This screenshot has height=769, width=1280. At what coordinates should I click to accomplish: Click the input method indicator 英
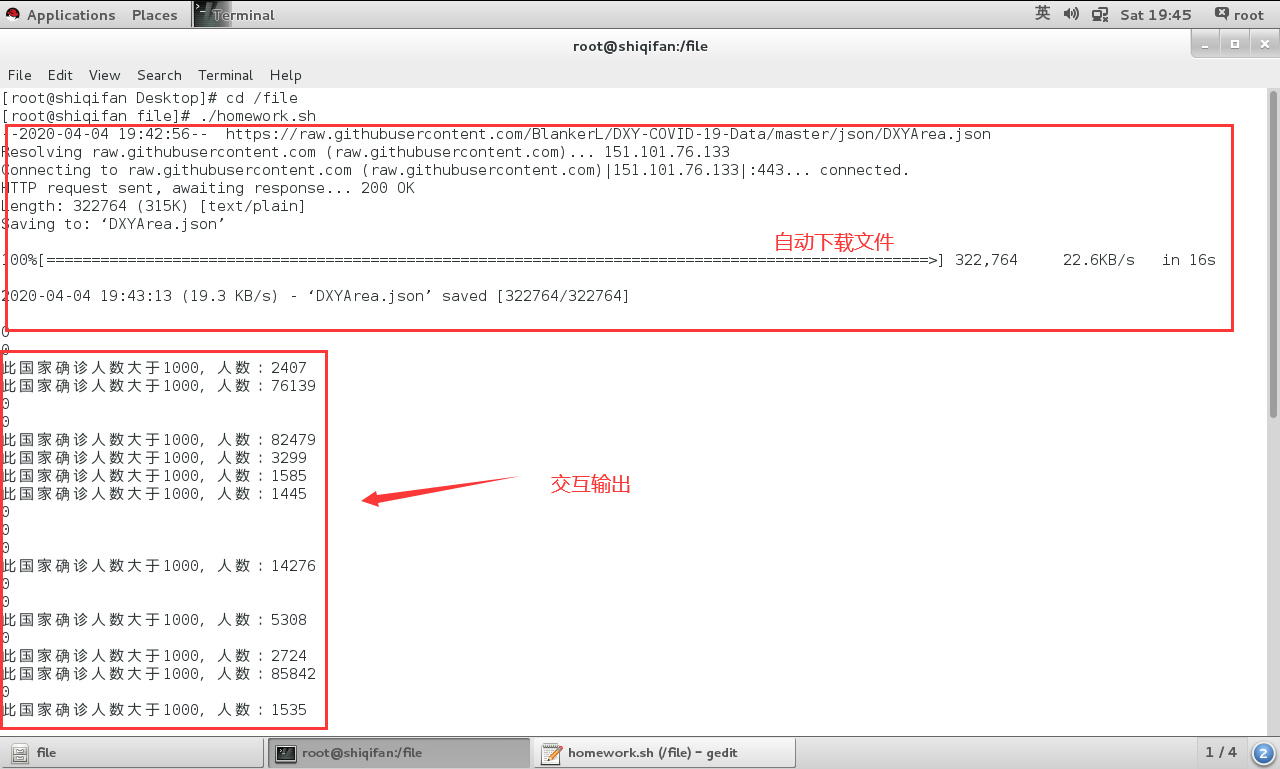coord(1042,14)
